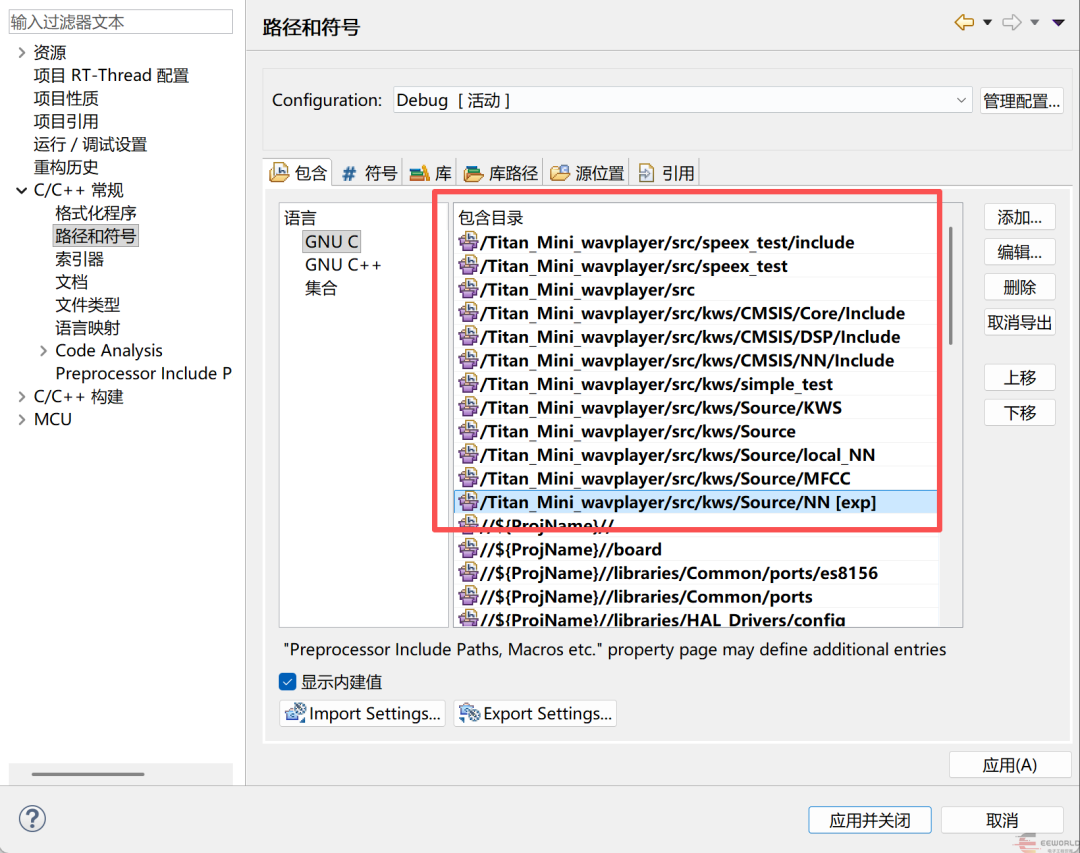
Task: Select GNU C++ in the language list
Action: point(342,265)
